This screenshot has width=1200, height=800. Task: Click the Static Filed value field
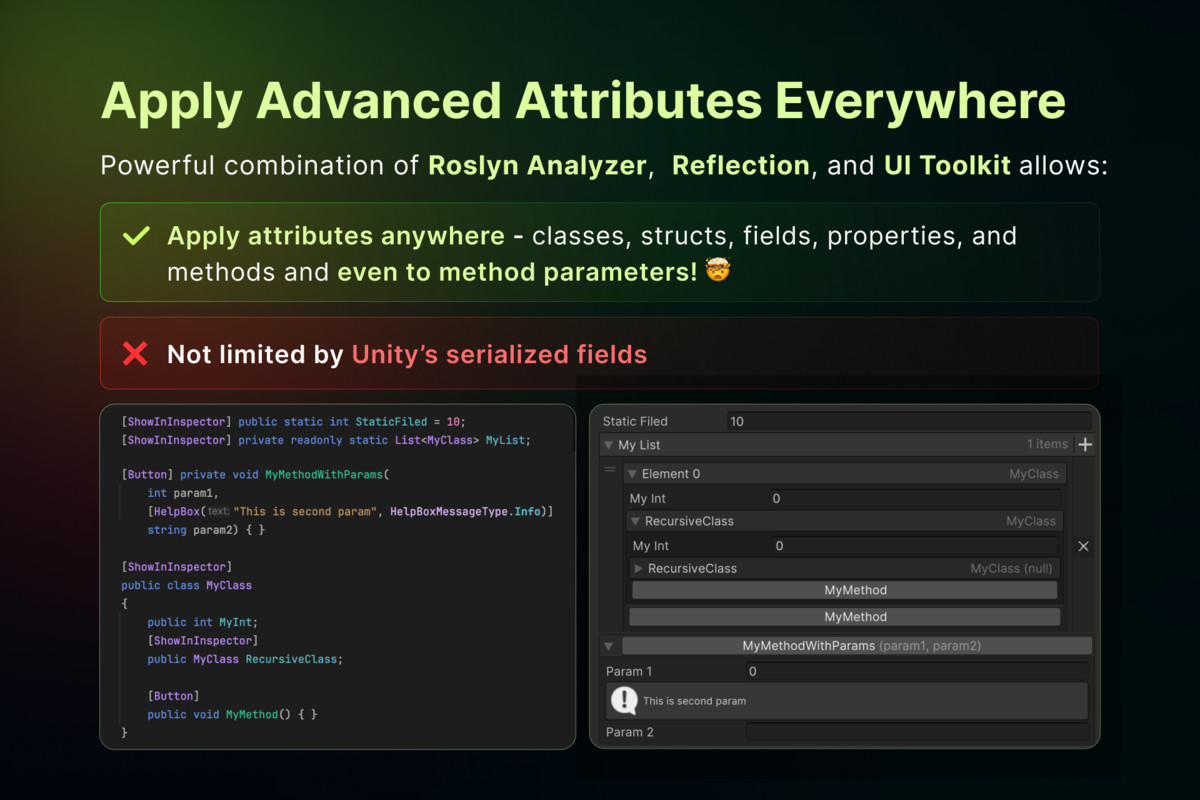point(908,421)
